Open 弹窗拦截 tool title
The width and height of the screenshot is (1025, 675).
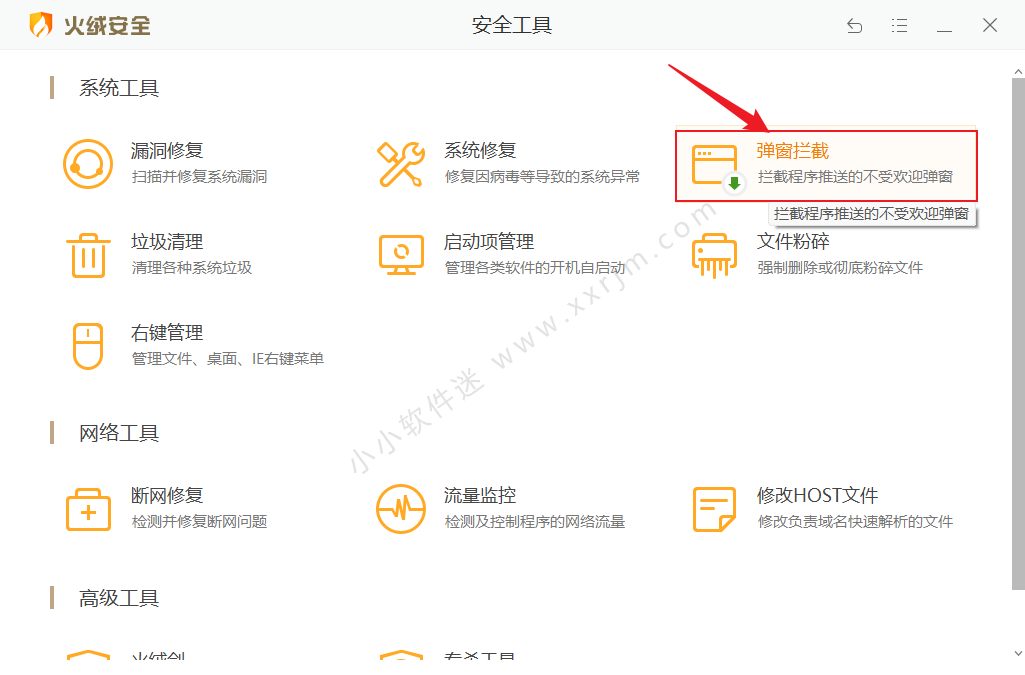point(793,151)
